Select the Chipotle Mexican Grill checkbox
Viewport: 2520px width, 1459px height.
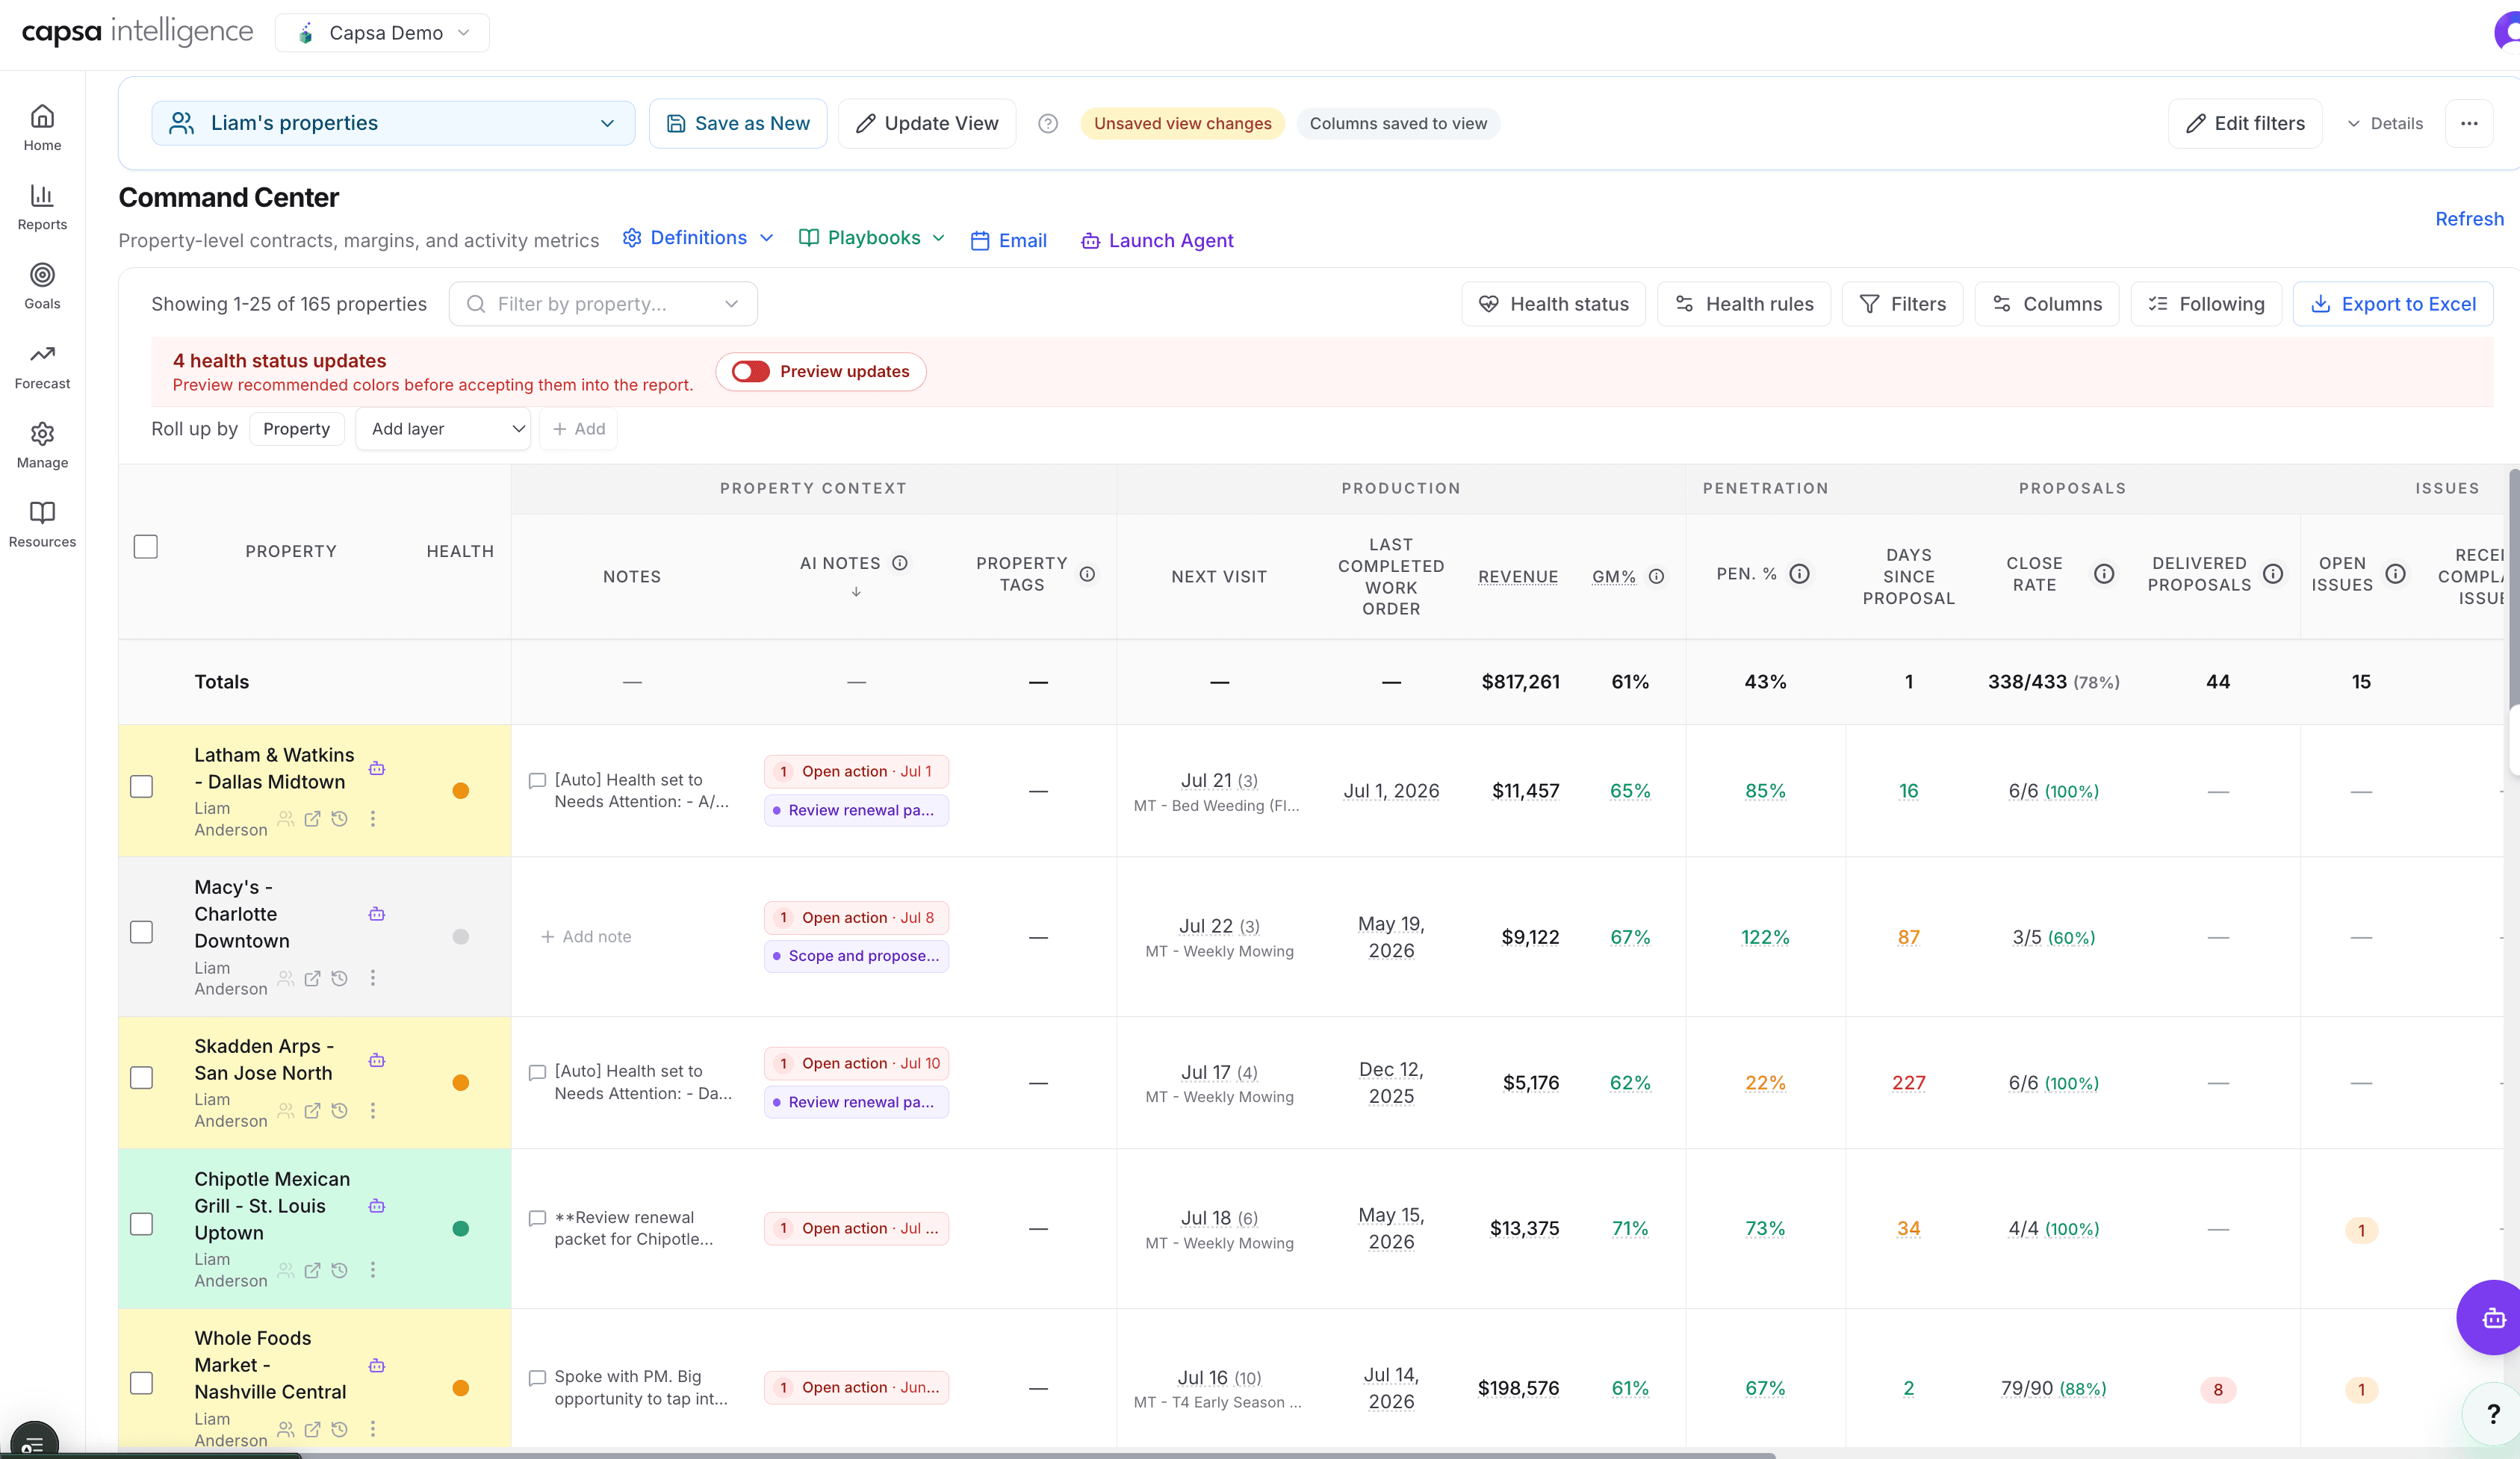click(141, 1224)
